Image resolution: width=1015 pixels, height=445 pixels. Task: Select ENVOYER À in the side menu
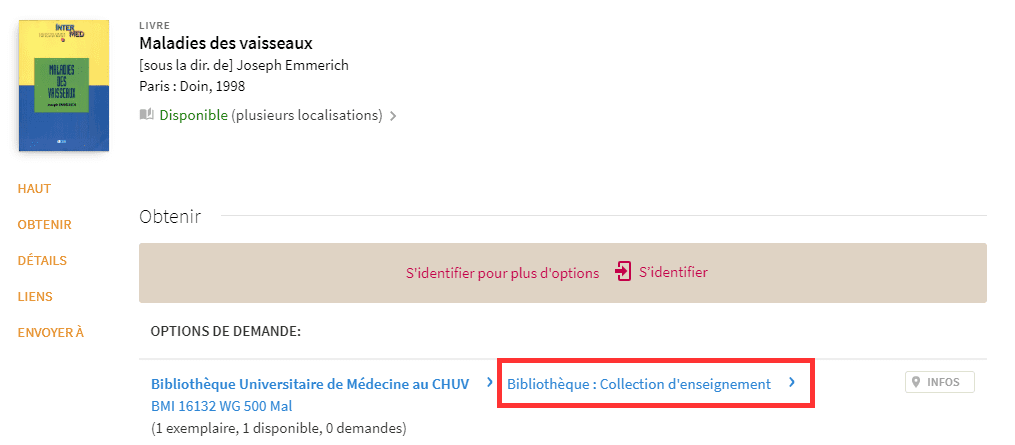(50, 333)
